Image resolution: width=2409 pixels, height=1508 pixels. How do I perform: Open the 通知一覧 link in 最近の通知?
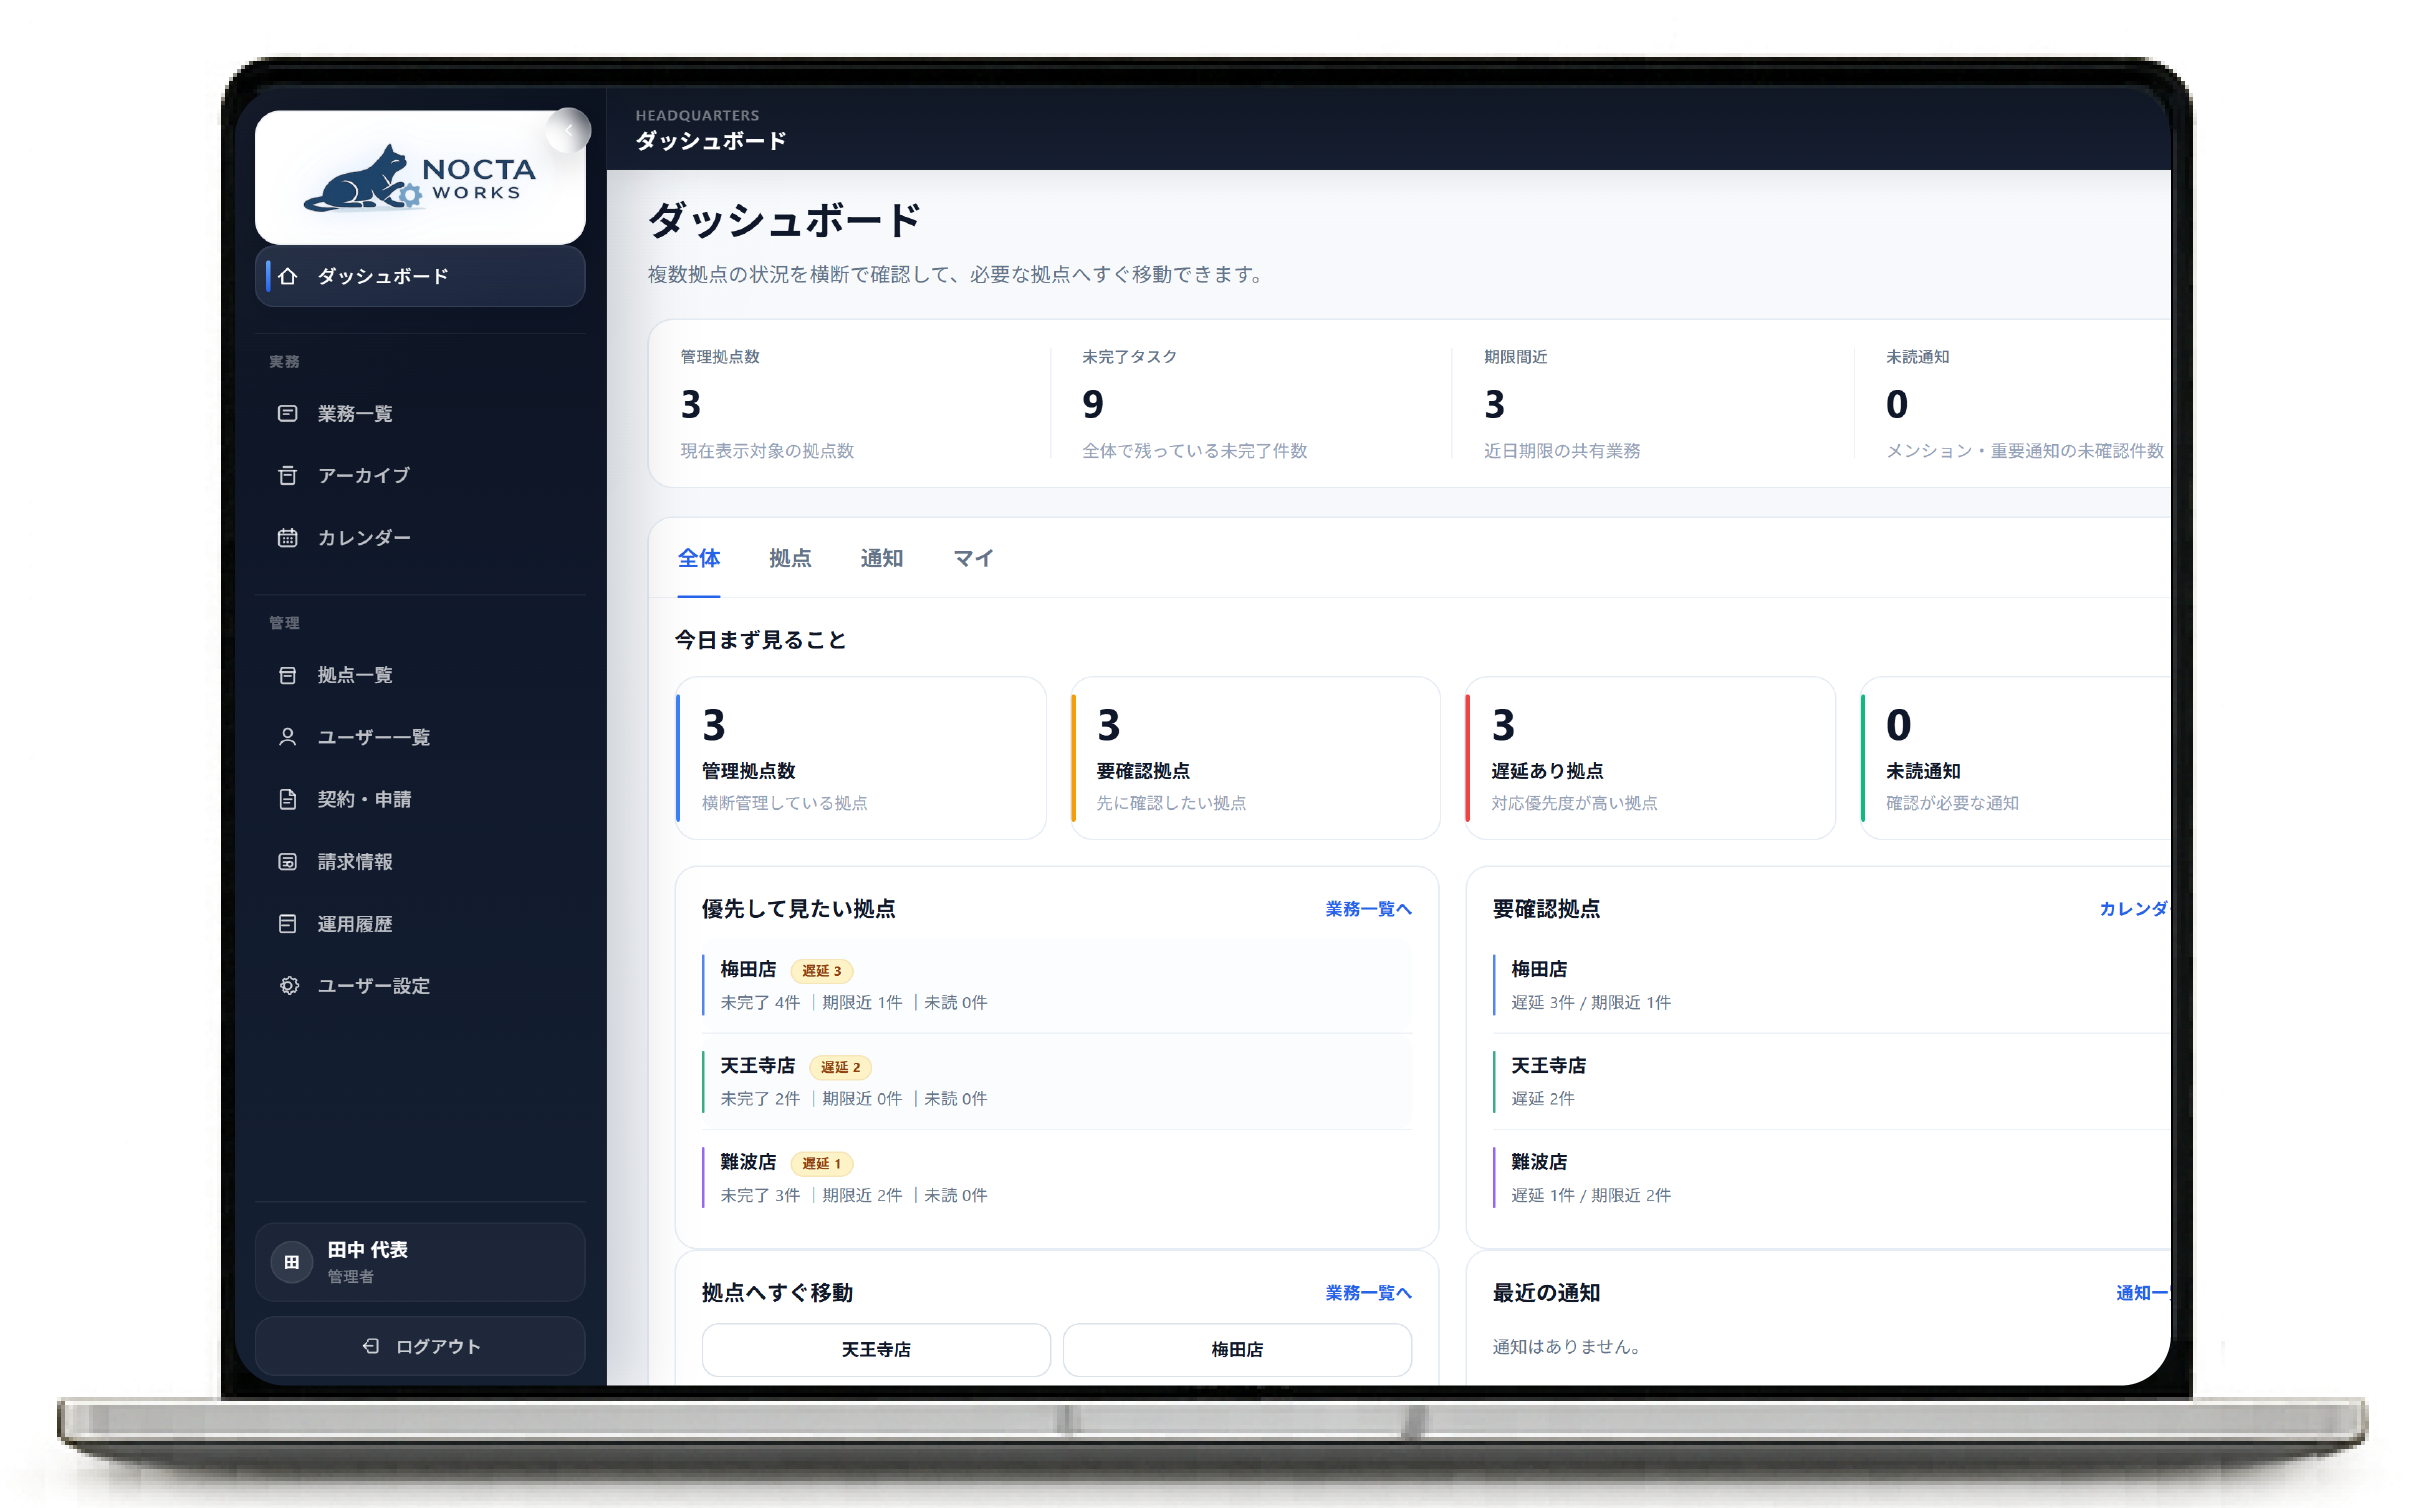2142,1293
